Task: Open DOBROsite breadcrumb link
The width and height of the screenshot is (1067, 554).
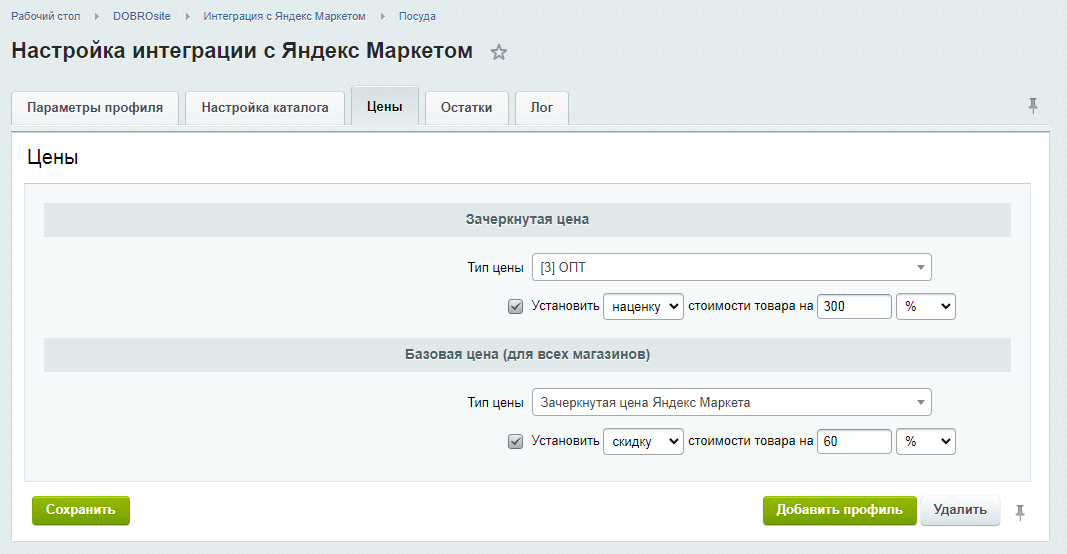Action: tap(142, 16)
